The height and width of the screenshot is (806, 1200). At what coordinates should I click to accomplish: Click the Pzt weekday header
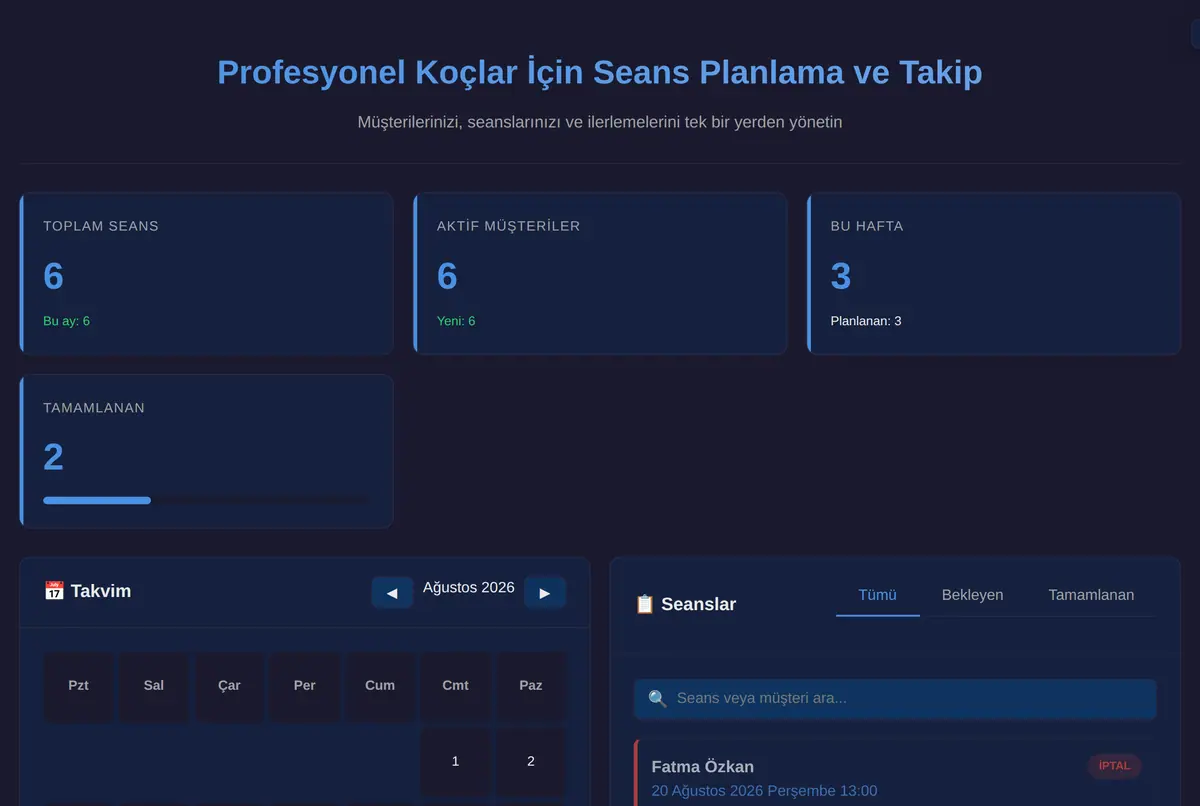click(x=78, y=686)
